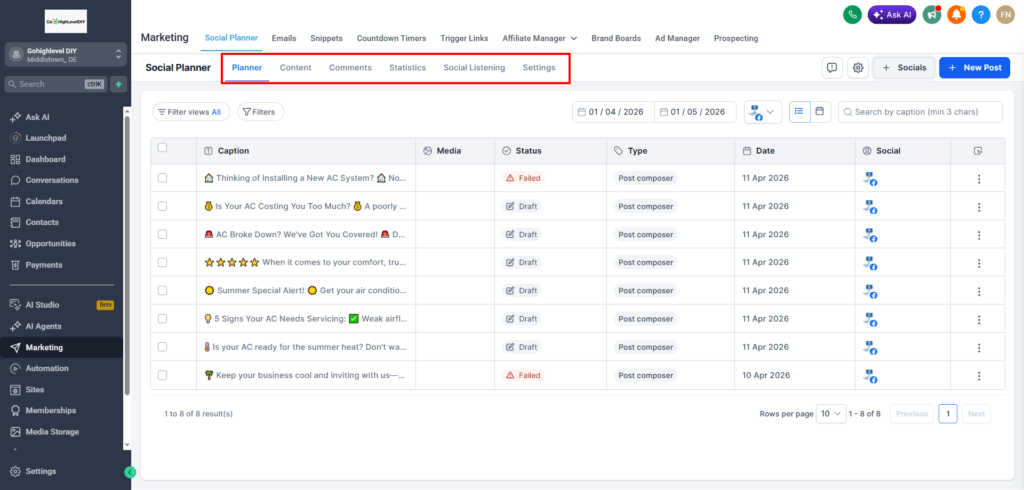Open row actions for Keep your business cool post
This screenshot has height=490, width=1024.
[x=978, y=376]
